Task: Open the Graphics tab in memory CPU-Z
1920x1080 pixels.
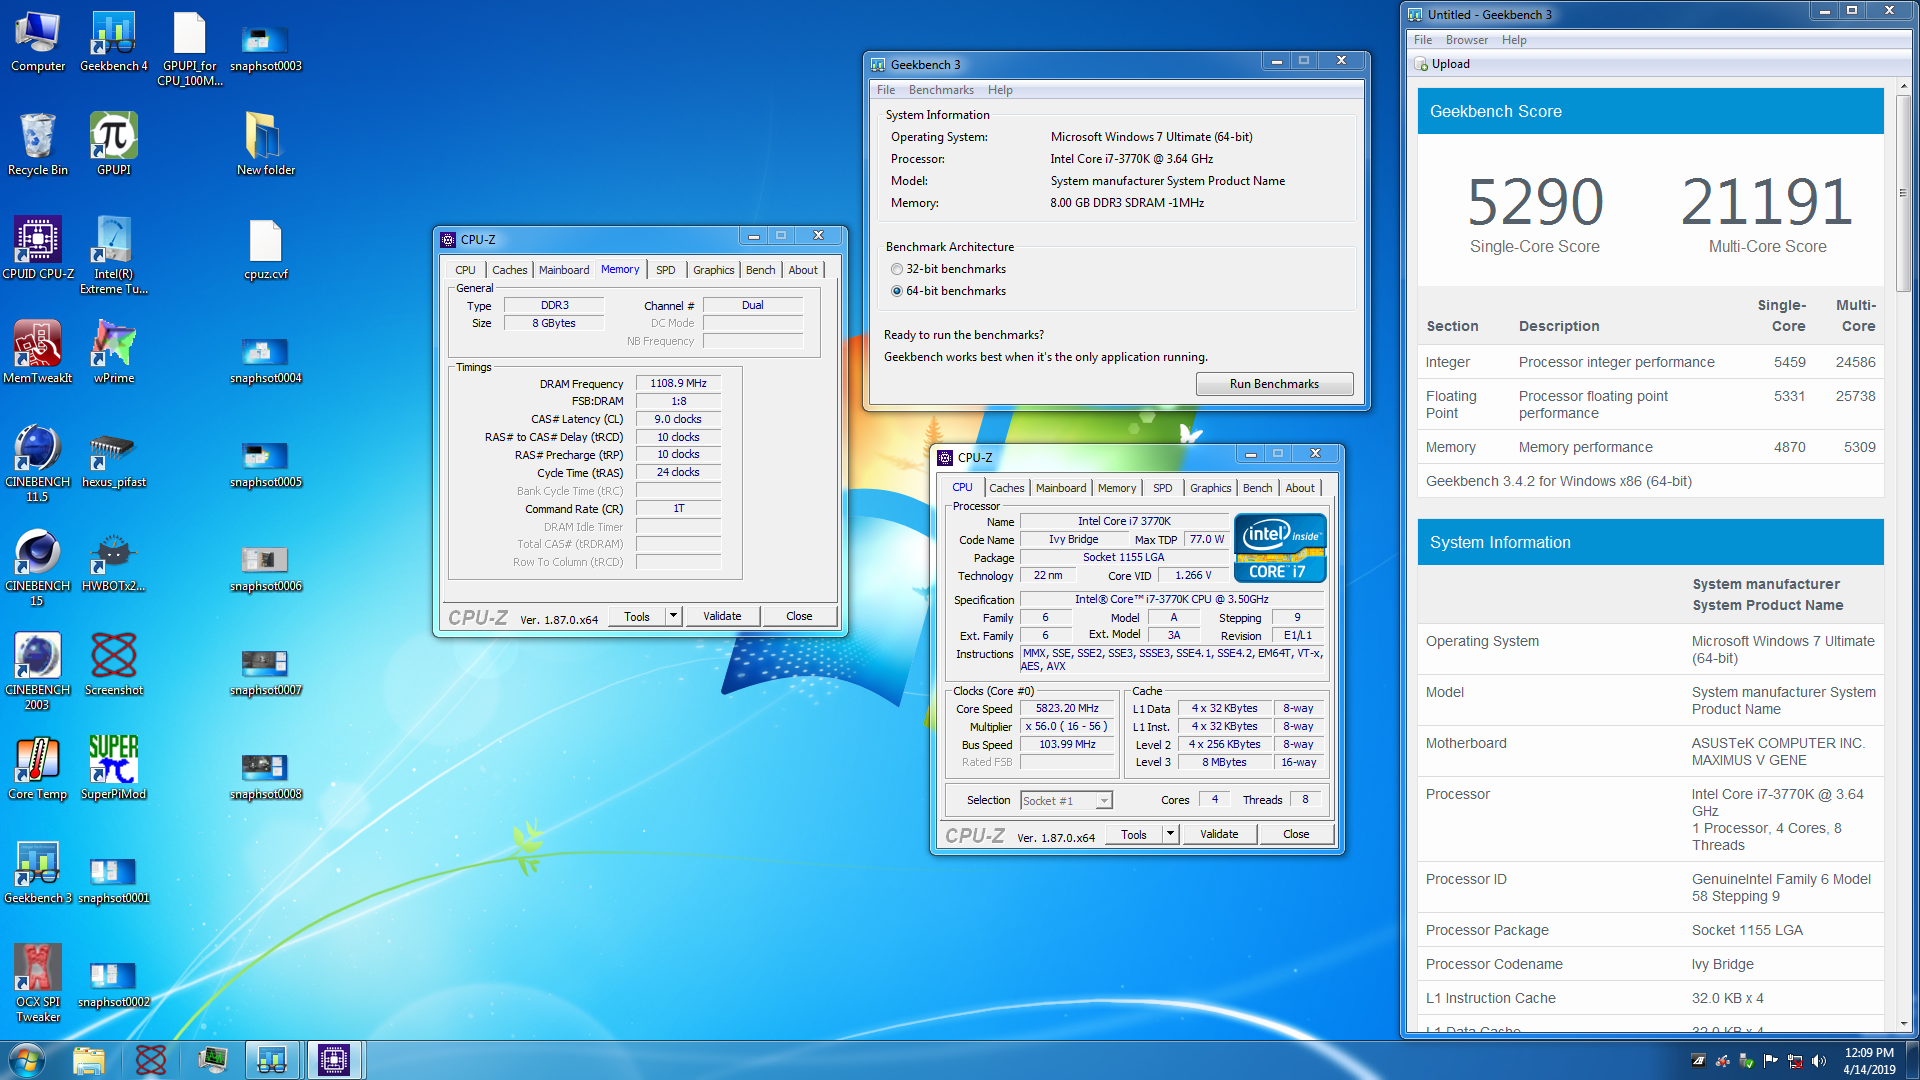Action: click(x=714, y=270)
